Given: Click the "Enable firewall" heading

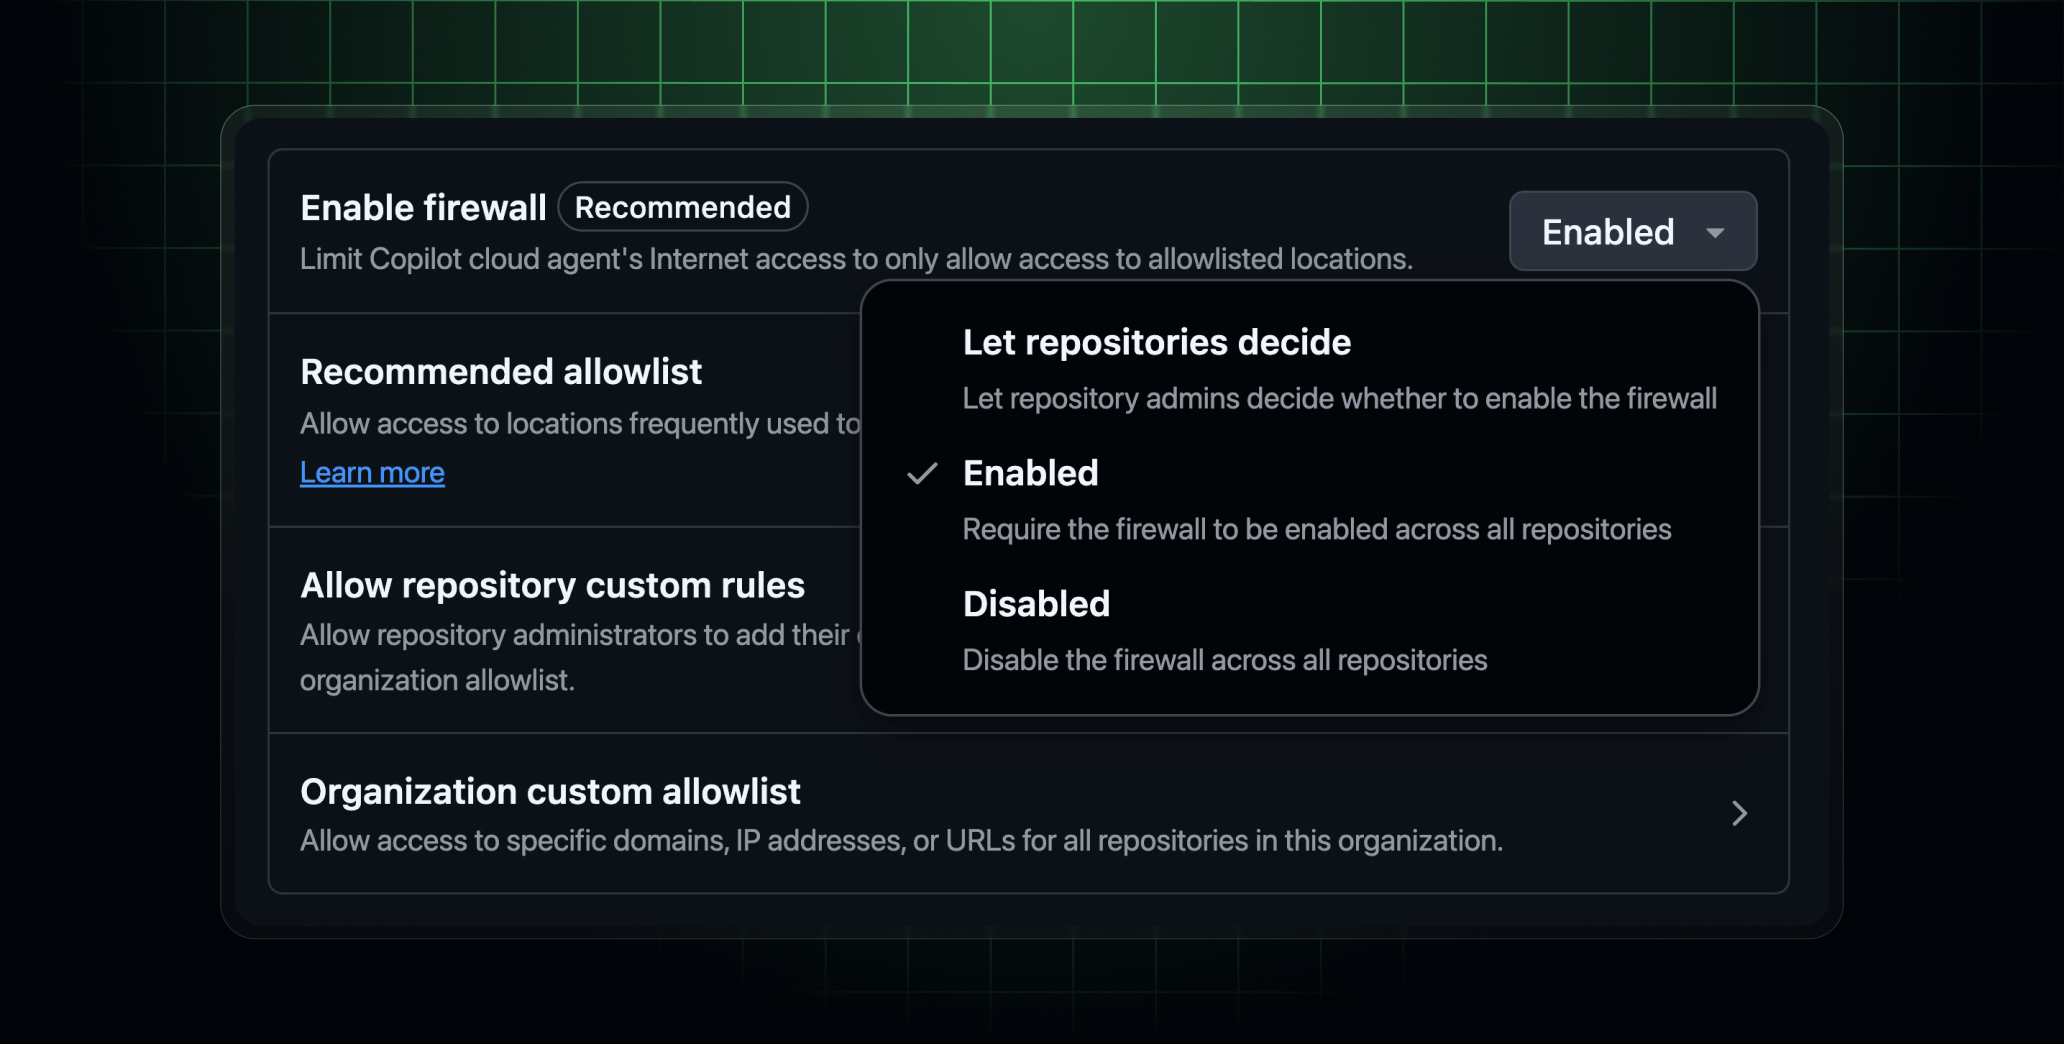Looking at the screenshot, I should point(423,208).
